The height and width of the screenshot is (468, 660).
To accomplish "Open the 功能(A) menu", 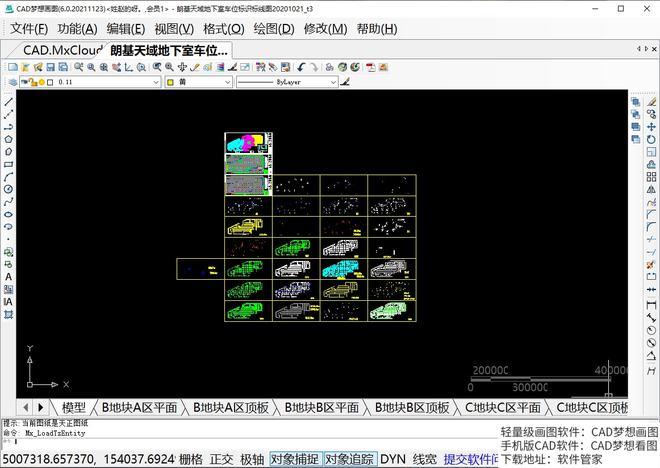I will click(x=77, y=29).
